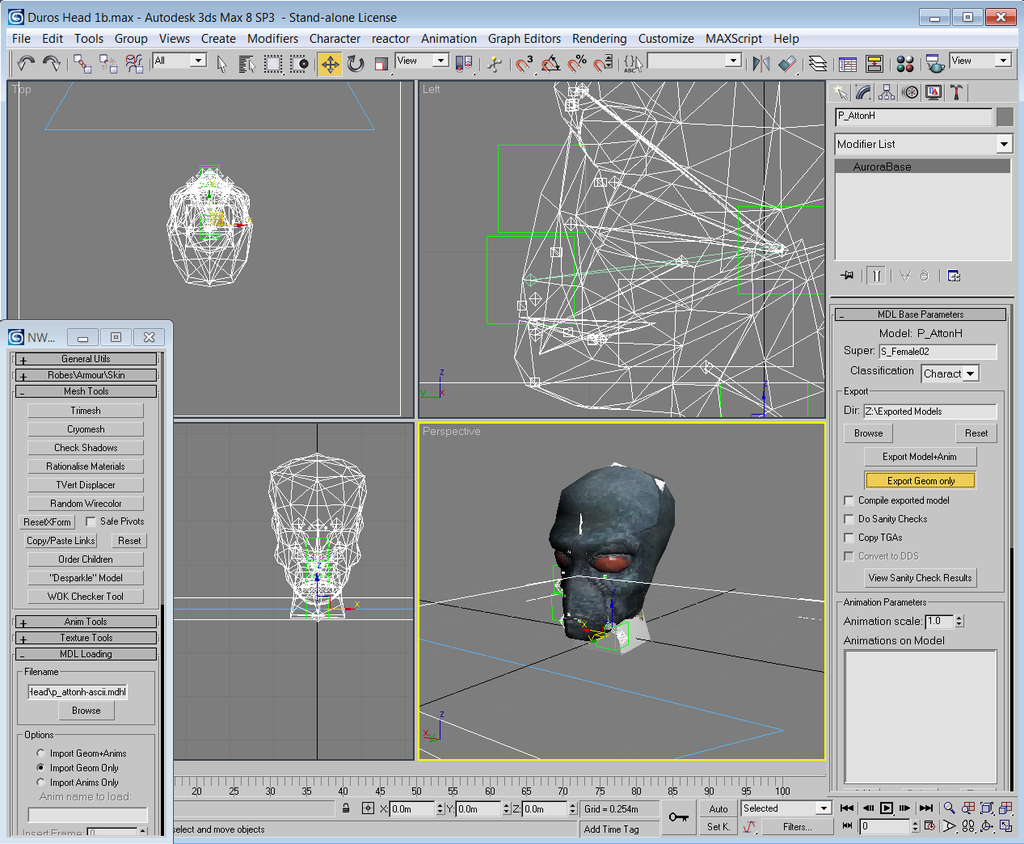
Task: Click the Quick Render teapot icon
Action: pyautogui.click(x=935, y=63)
